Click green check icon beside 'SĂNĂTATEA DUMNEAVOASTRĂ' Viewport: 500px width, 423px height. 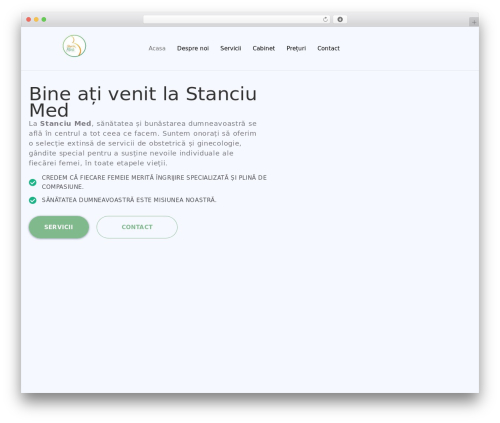tap(33, 200)
